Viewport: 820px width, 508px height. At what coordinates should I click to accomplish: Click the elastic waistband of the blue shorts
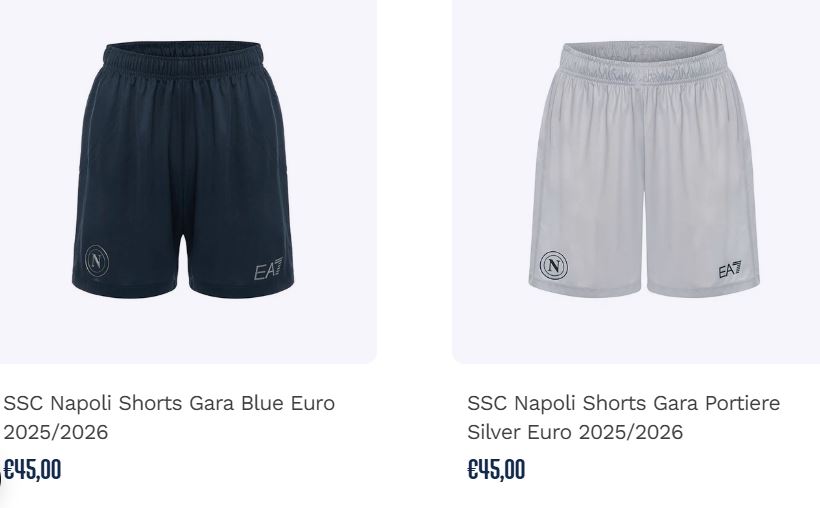tap(183, 58)
